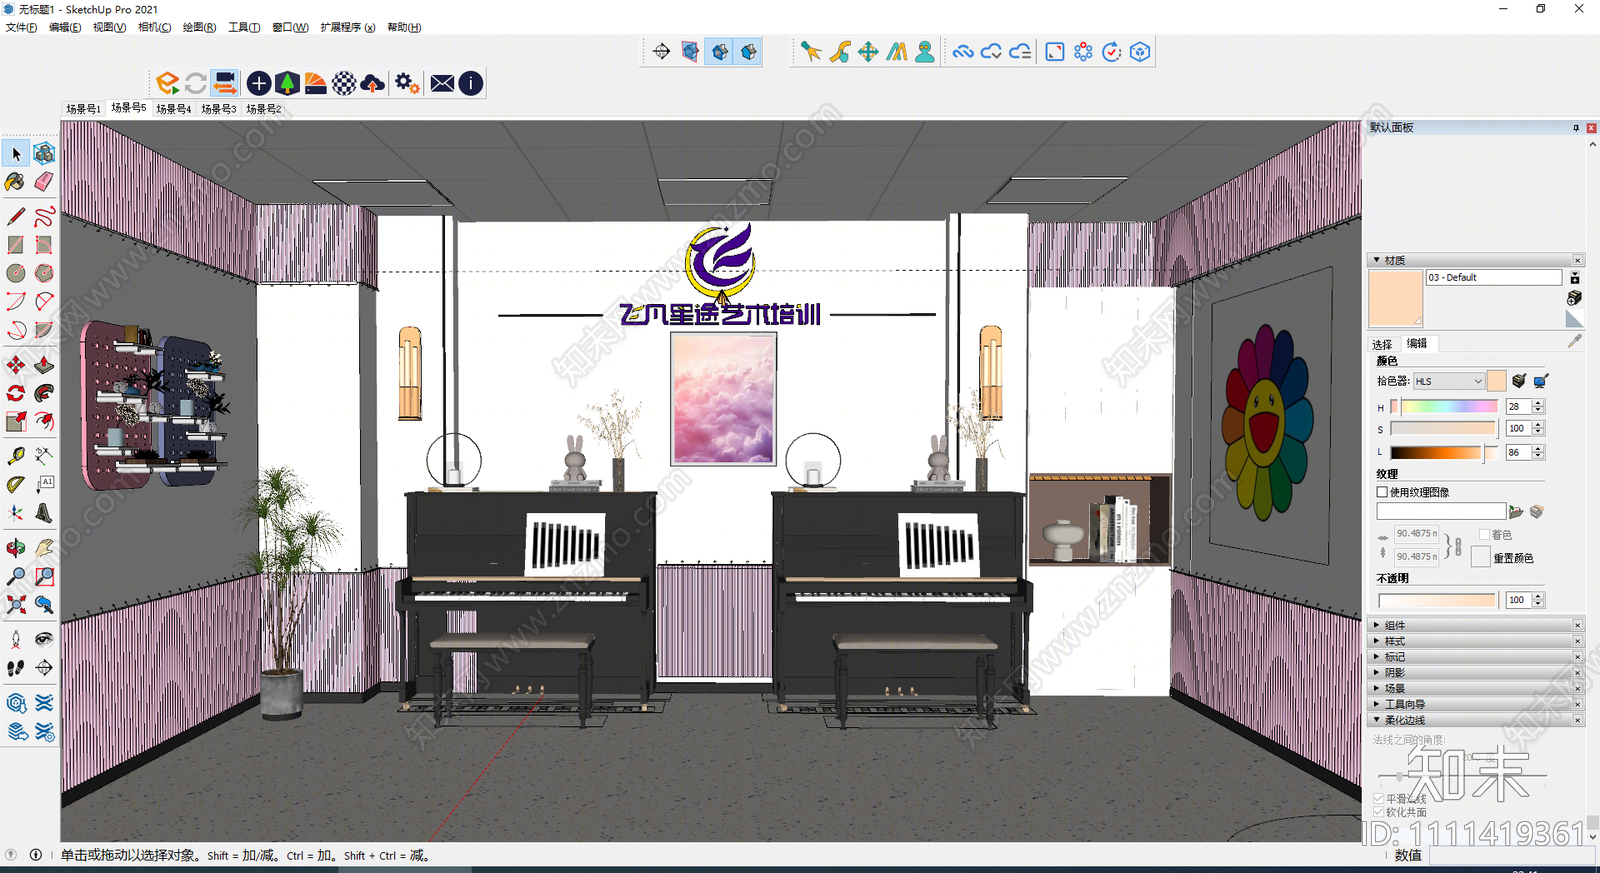Screen dimensions: 1600x873
Task: Expand the 样式 styles panel
Action: coord(1377,641)
